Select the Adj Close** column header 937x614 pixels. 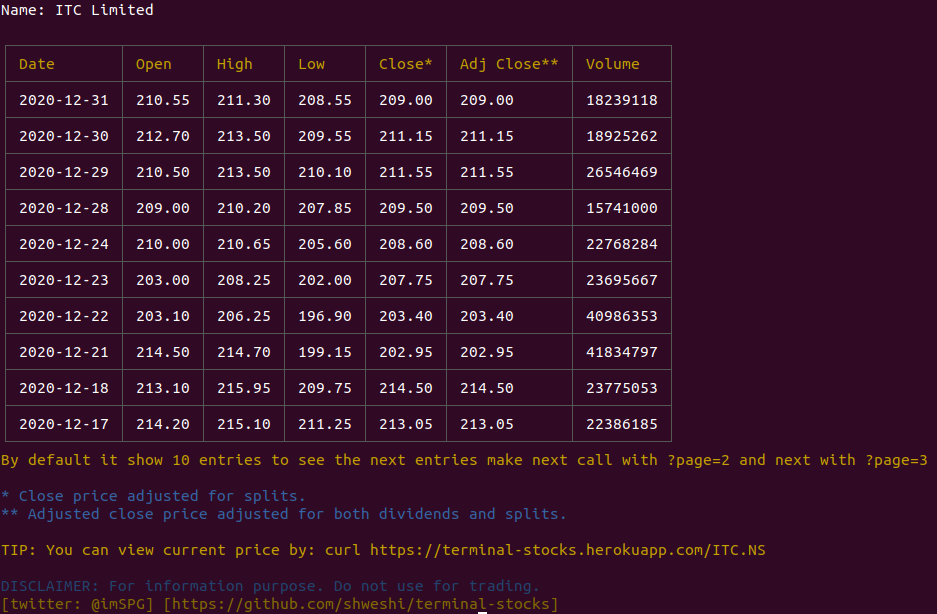click(509, 64)
